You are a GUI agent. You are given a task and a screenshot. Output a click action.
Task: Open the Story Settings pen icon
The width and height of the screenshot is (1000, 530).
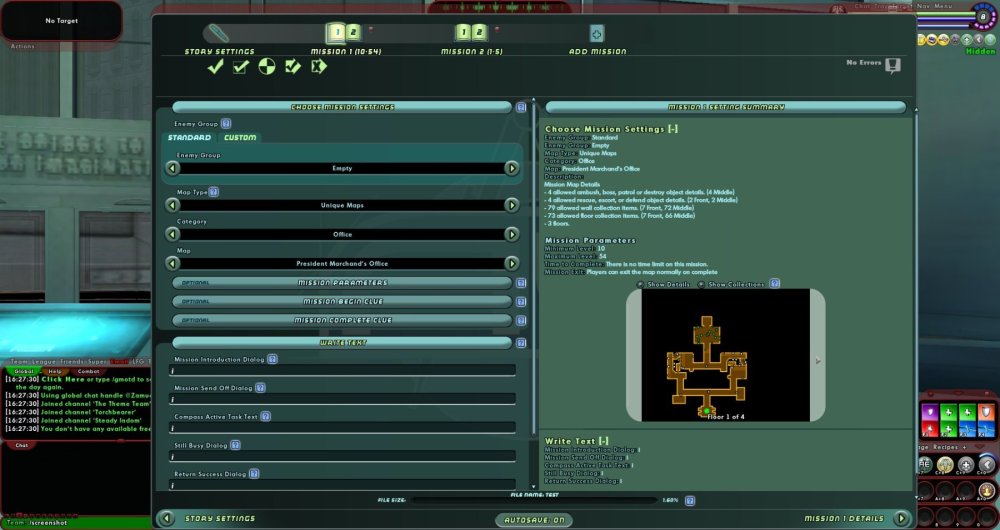(218, 33)
